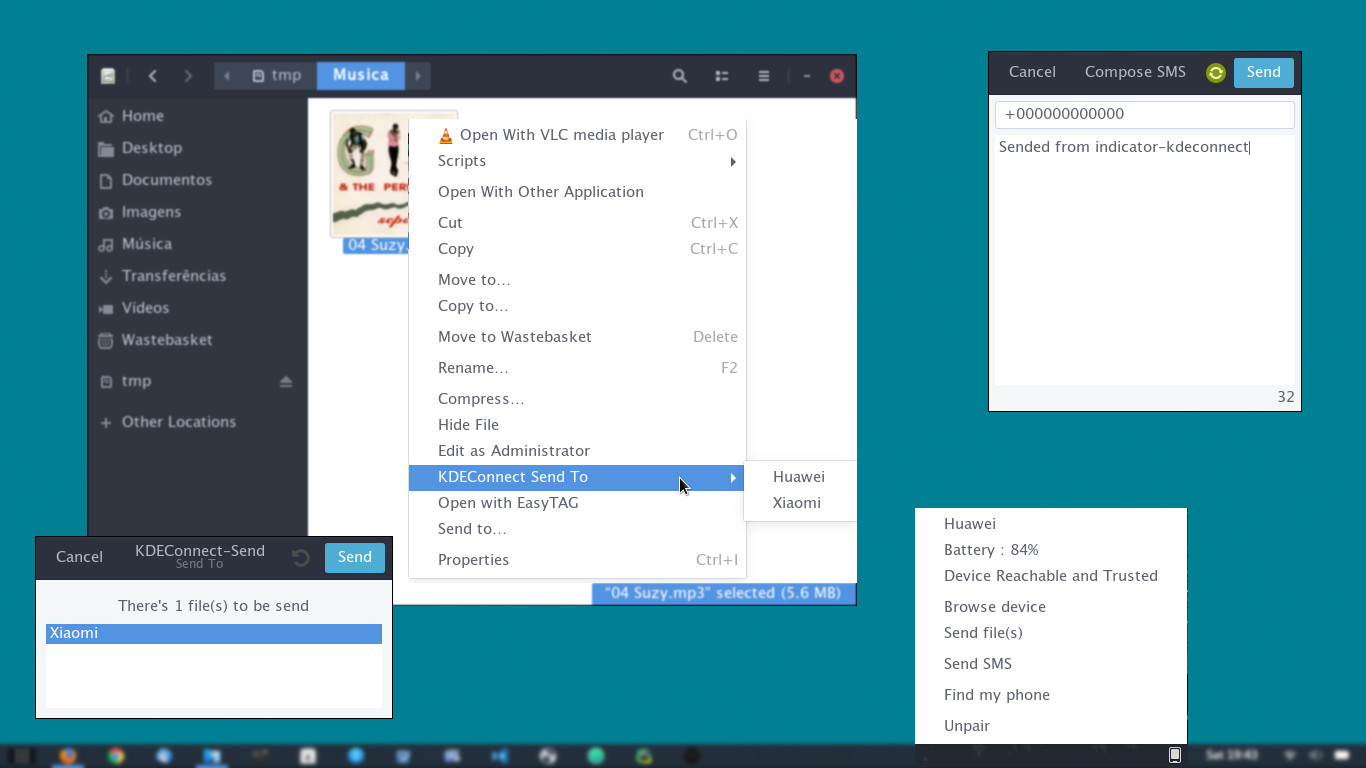The width and height of the screenshot is (1366, 768).
Task: Select Xiaomi in the Send To submenu
Action: (x=795, y=503)
